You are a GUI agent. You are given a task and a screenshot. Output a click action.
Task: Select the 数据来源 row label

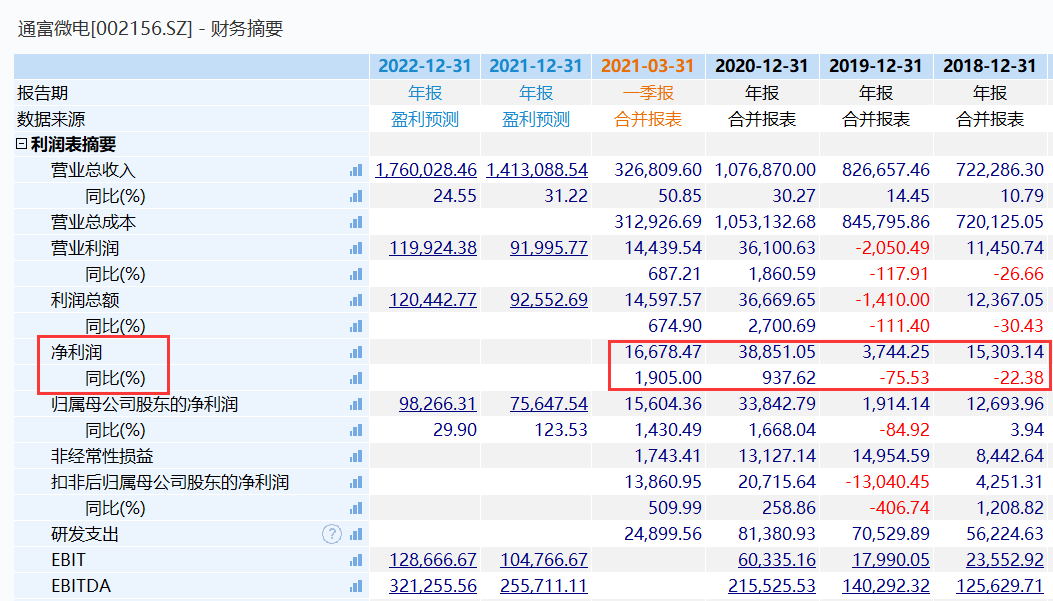(51, 120)
